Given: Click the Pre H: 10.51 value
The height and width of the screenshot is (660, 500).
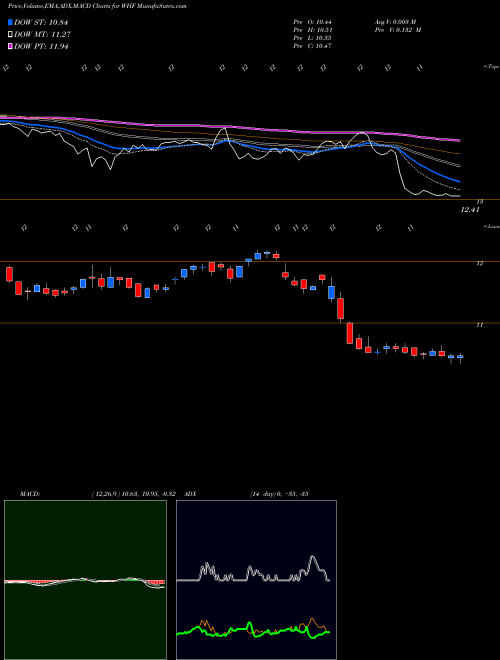Looking at the screenshot, I should click(x=313, y=30).
